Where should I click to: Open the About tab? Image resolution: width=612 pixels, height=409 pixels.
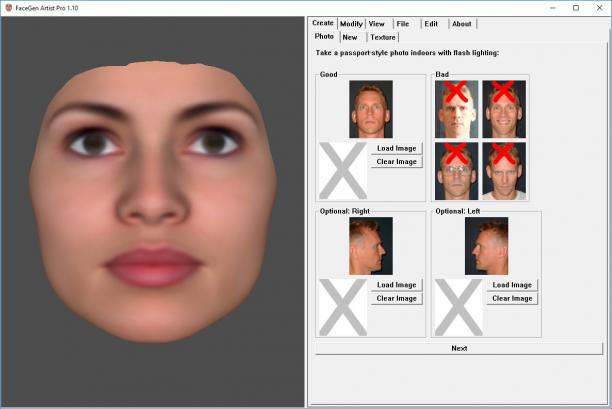(462, 24)
